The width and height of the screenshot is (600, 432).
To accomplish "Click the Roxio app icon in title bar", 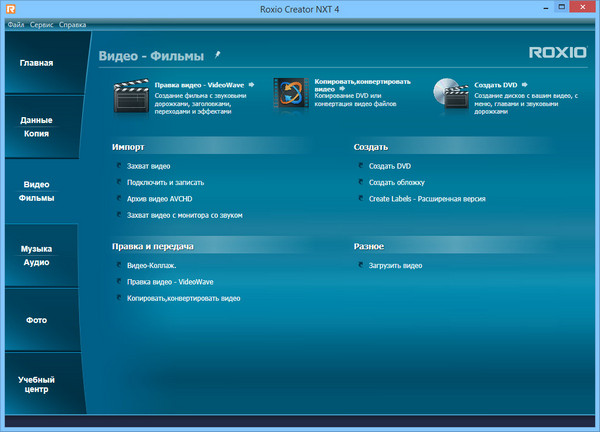I will 10,8.
